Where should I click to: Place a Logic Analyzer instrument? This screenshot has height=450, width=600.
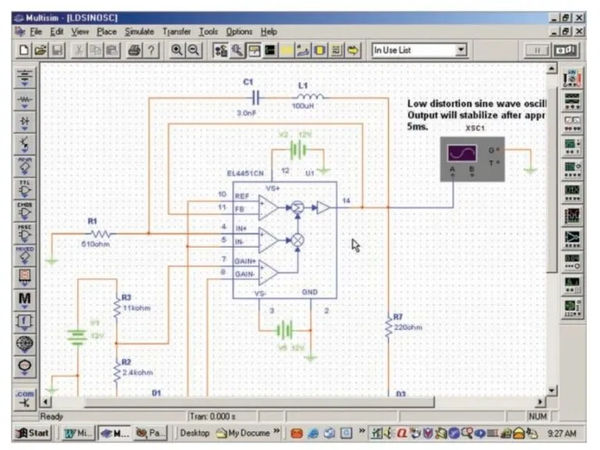point(572,215)
